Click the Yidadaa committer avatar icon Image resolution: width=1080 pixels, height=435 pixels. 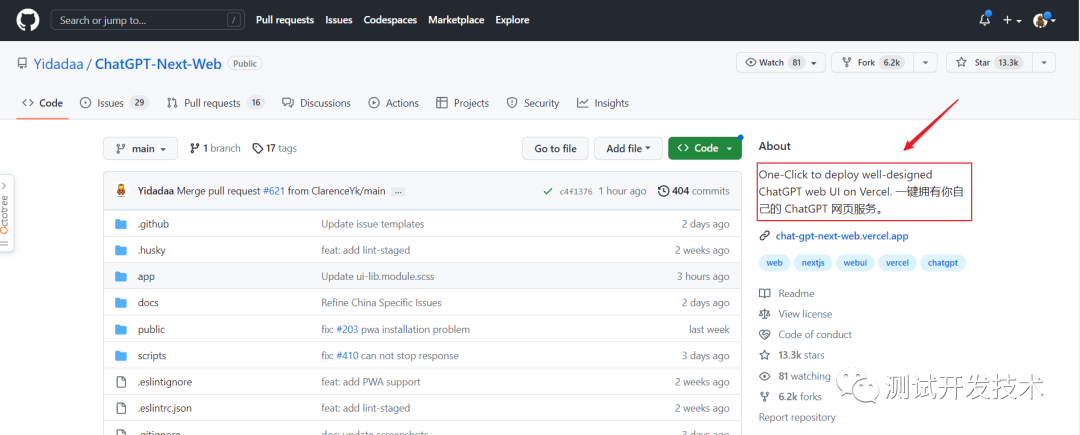(x=121, y=191)
